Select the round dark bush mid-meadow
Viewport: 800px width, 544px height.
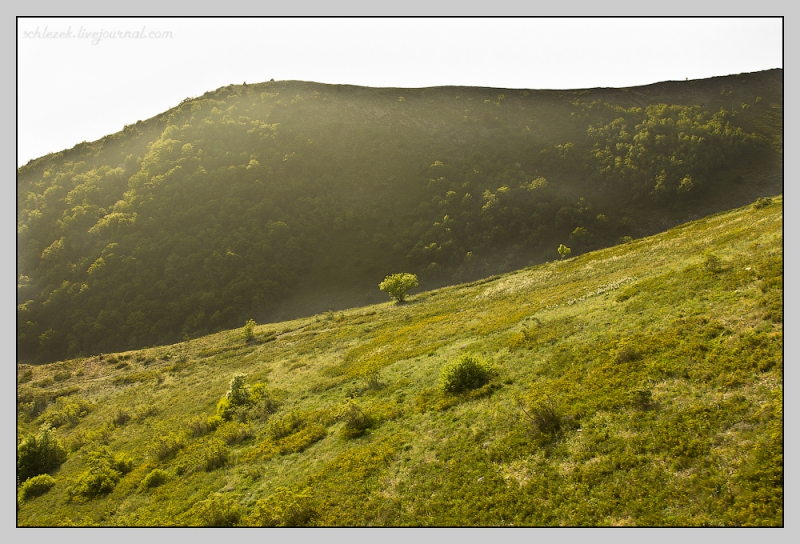465,374
